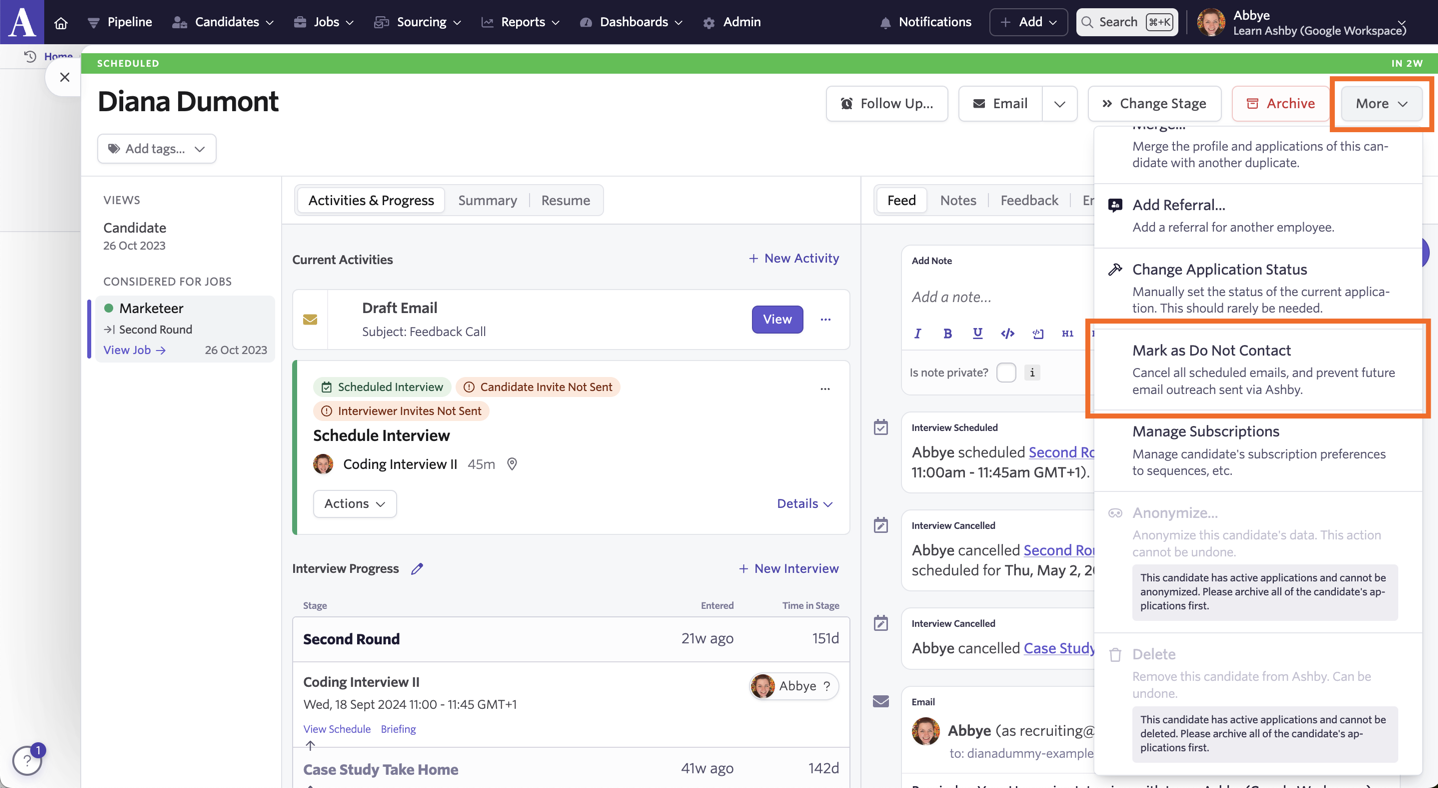Click the note privacy info icon

click(x=1032, y=372)
